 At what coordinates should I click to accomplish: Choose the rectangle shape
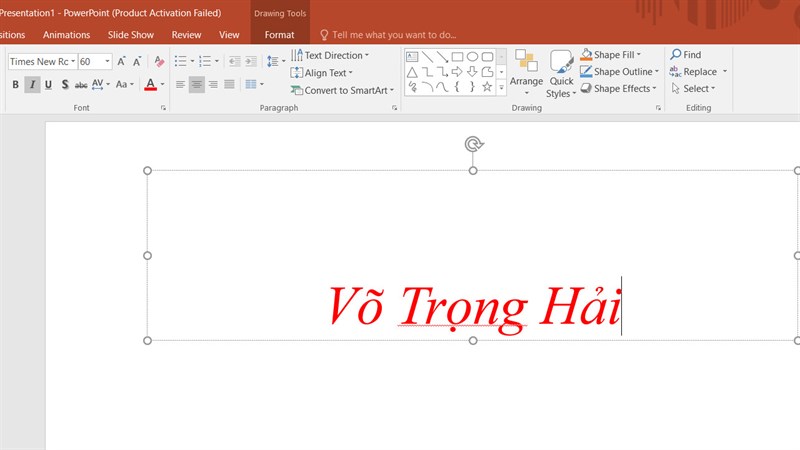[x=458, y=57]
